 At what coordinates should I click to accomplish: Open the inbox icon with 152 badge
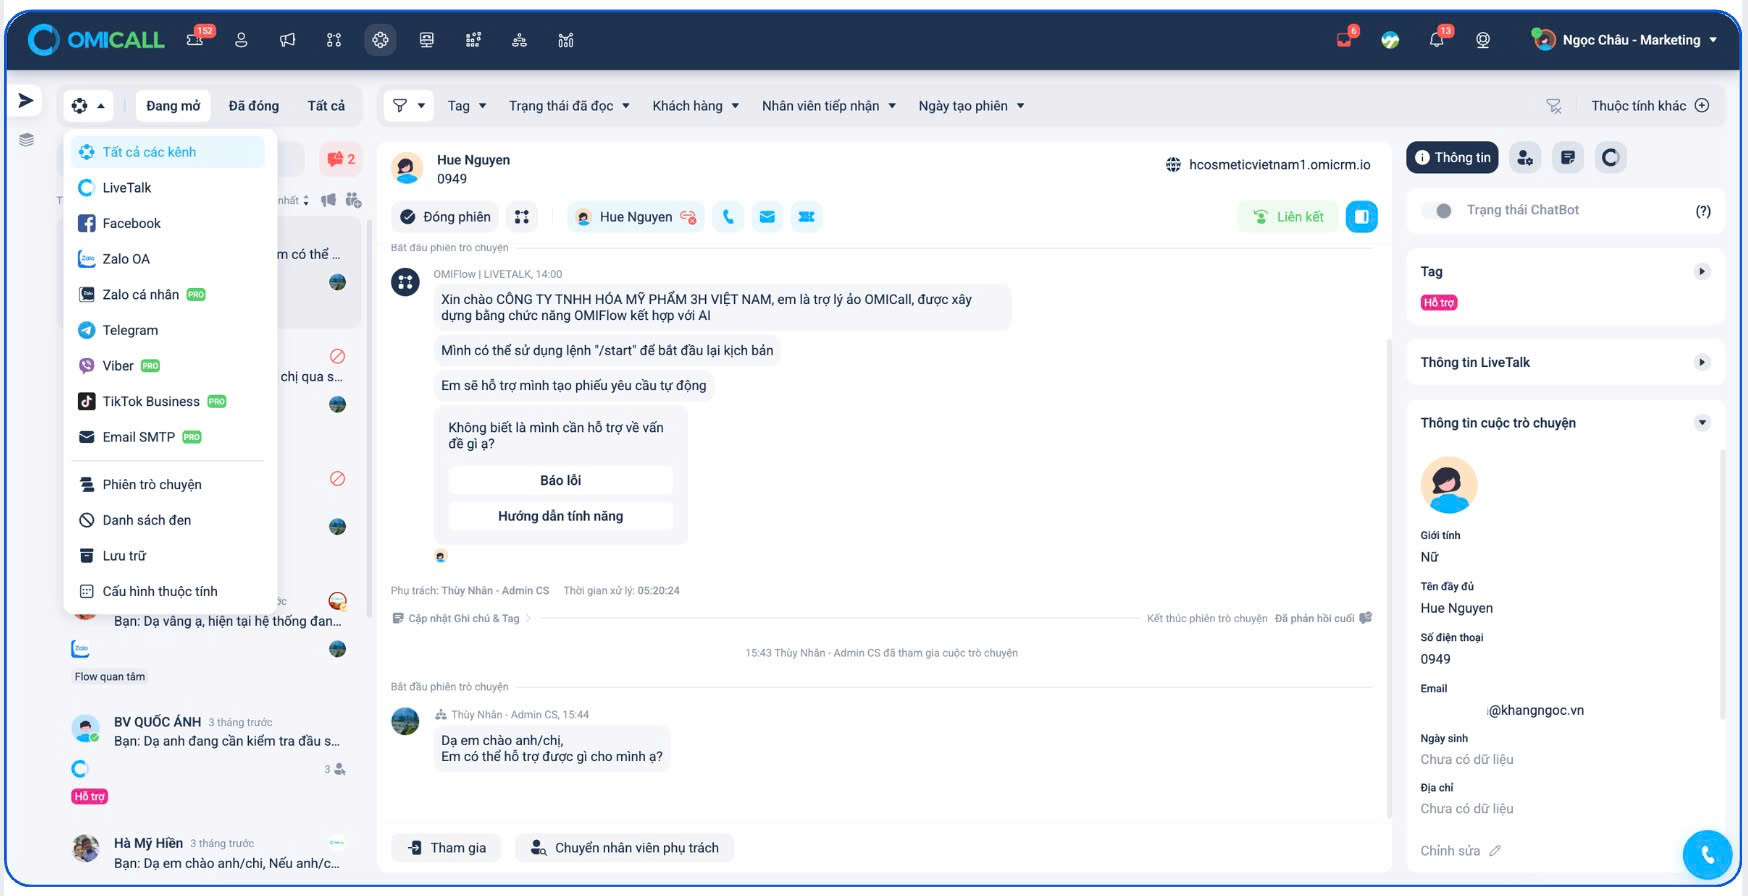[x=198, y=38]
